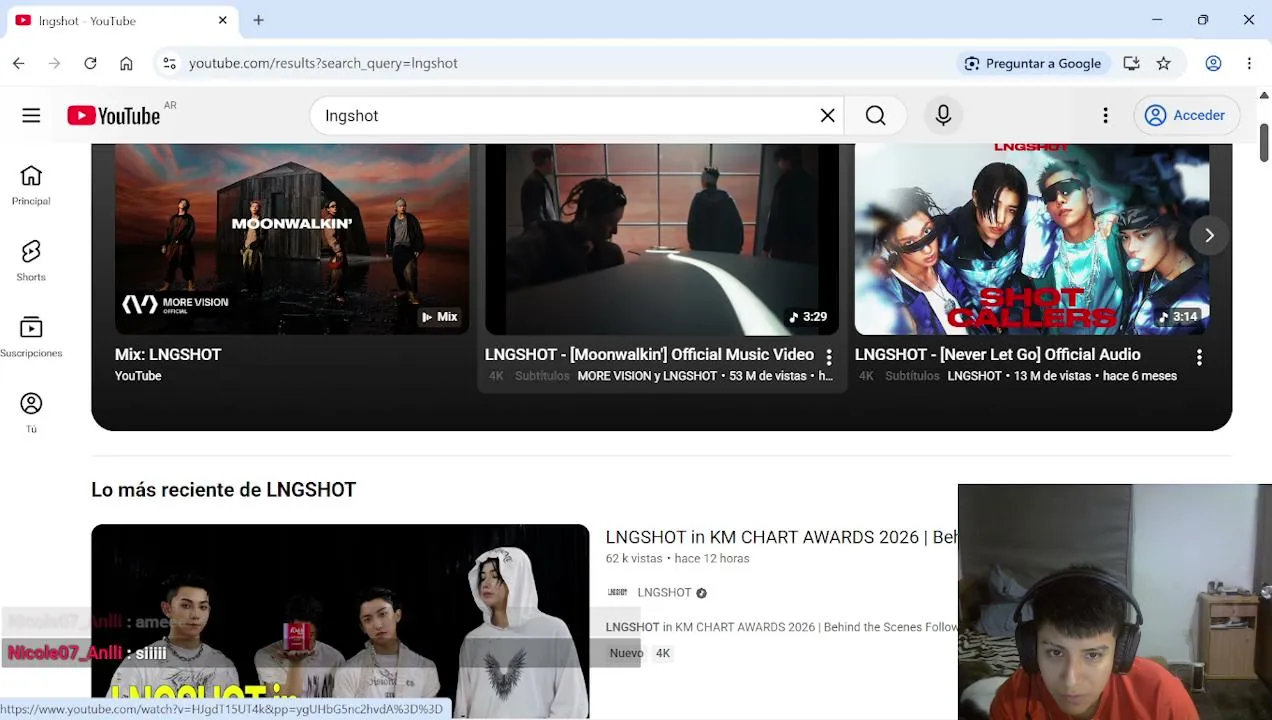
Task: Click the 4K badge under KM CHART video
Action: (663, 653)
